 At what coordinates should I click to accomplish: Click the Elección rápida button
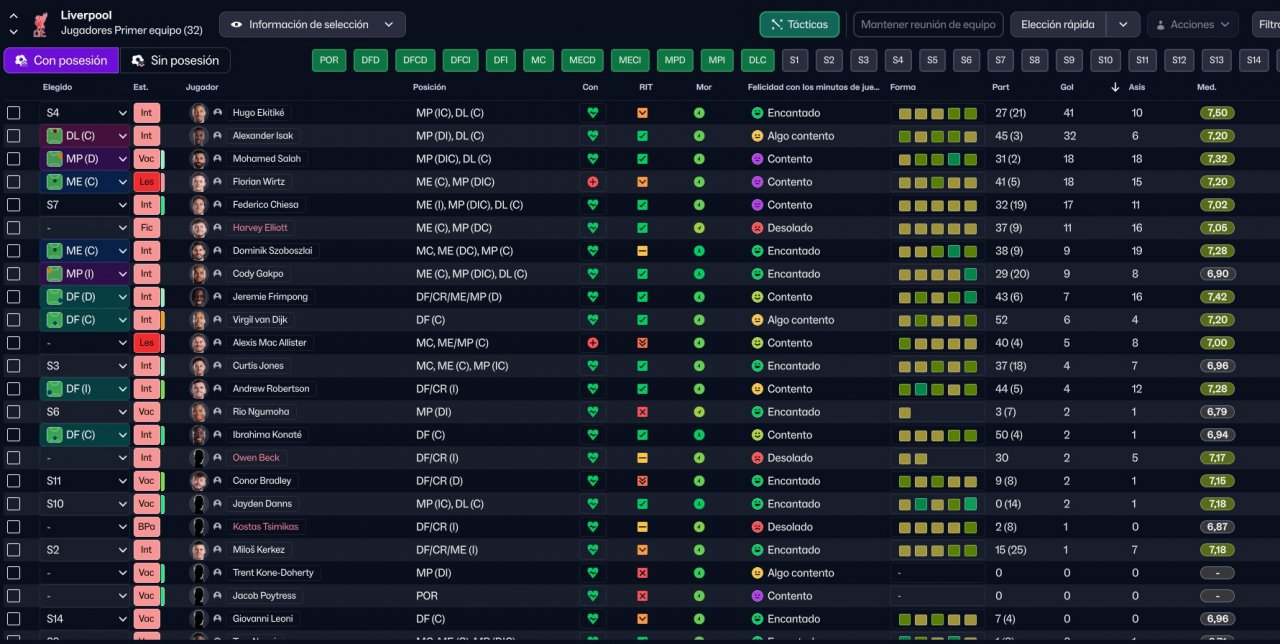pos(1058,25)
